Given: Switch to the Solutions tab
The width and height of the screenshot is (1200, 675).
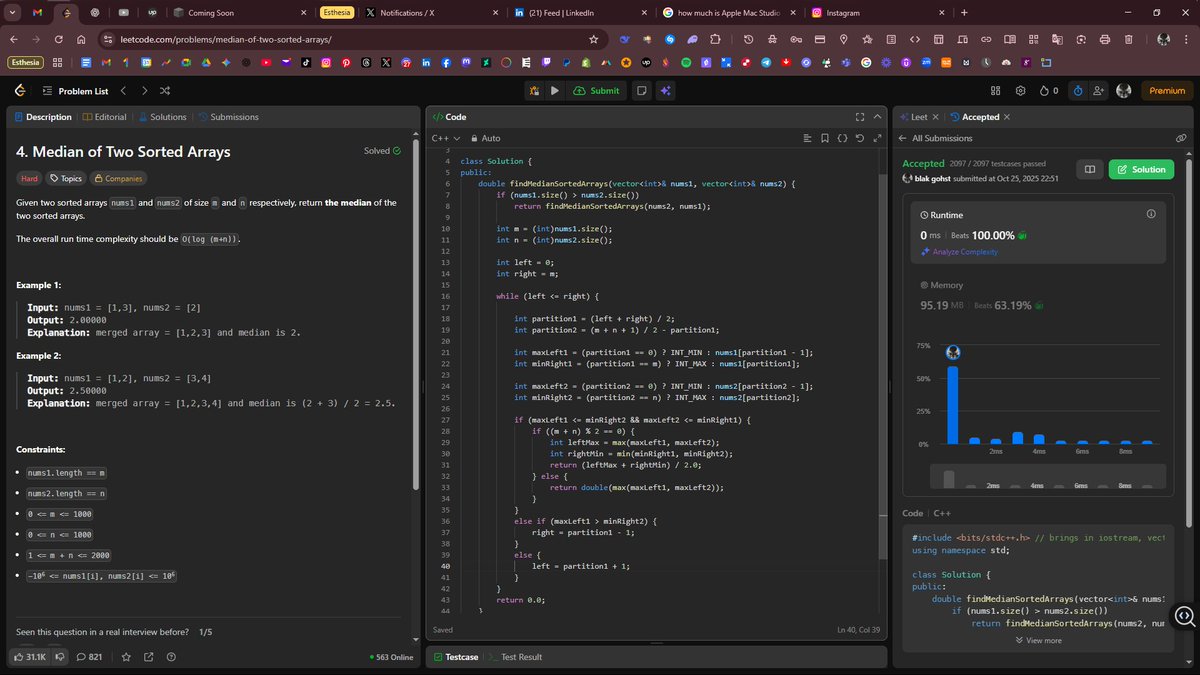Looking at the screenshot, I should pos(161,117).
